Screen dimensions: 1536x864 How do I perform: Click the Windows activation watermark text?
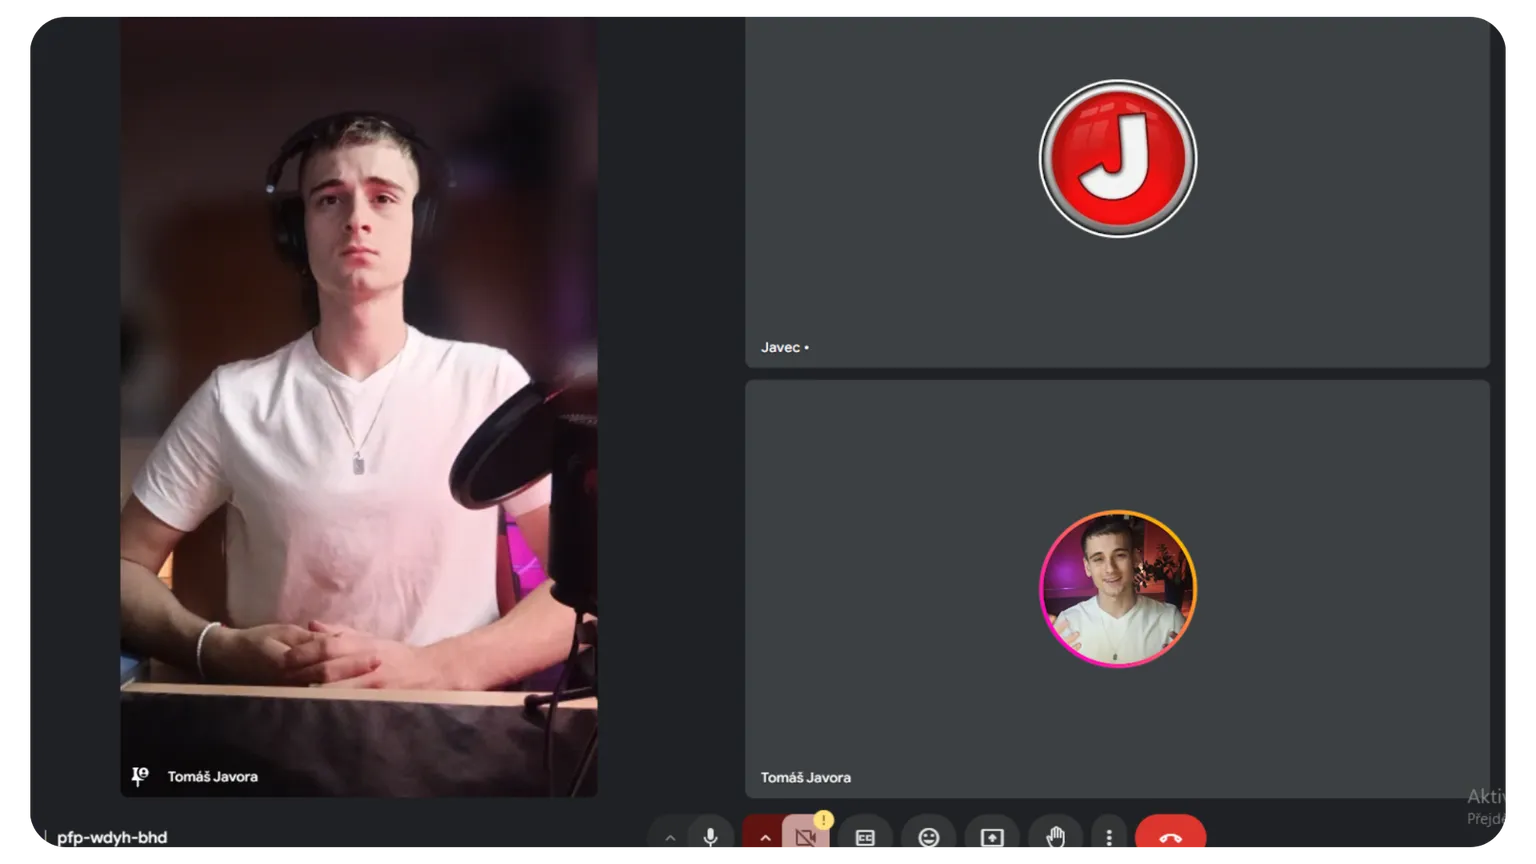click(1488, 806)
